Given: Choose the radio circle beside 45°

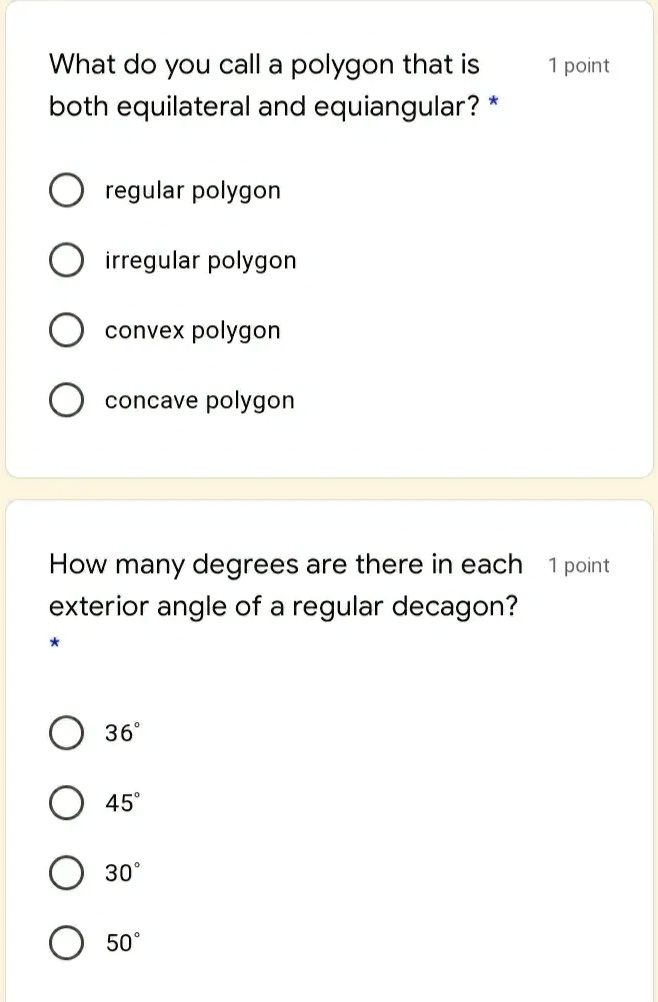Looking at the screenshot, I should [66, 803].
